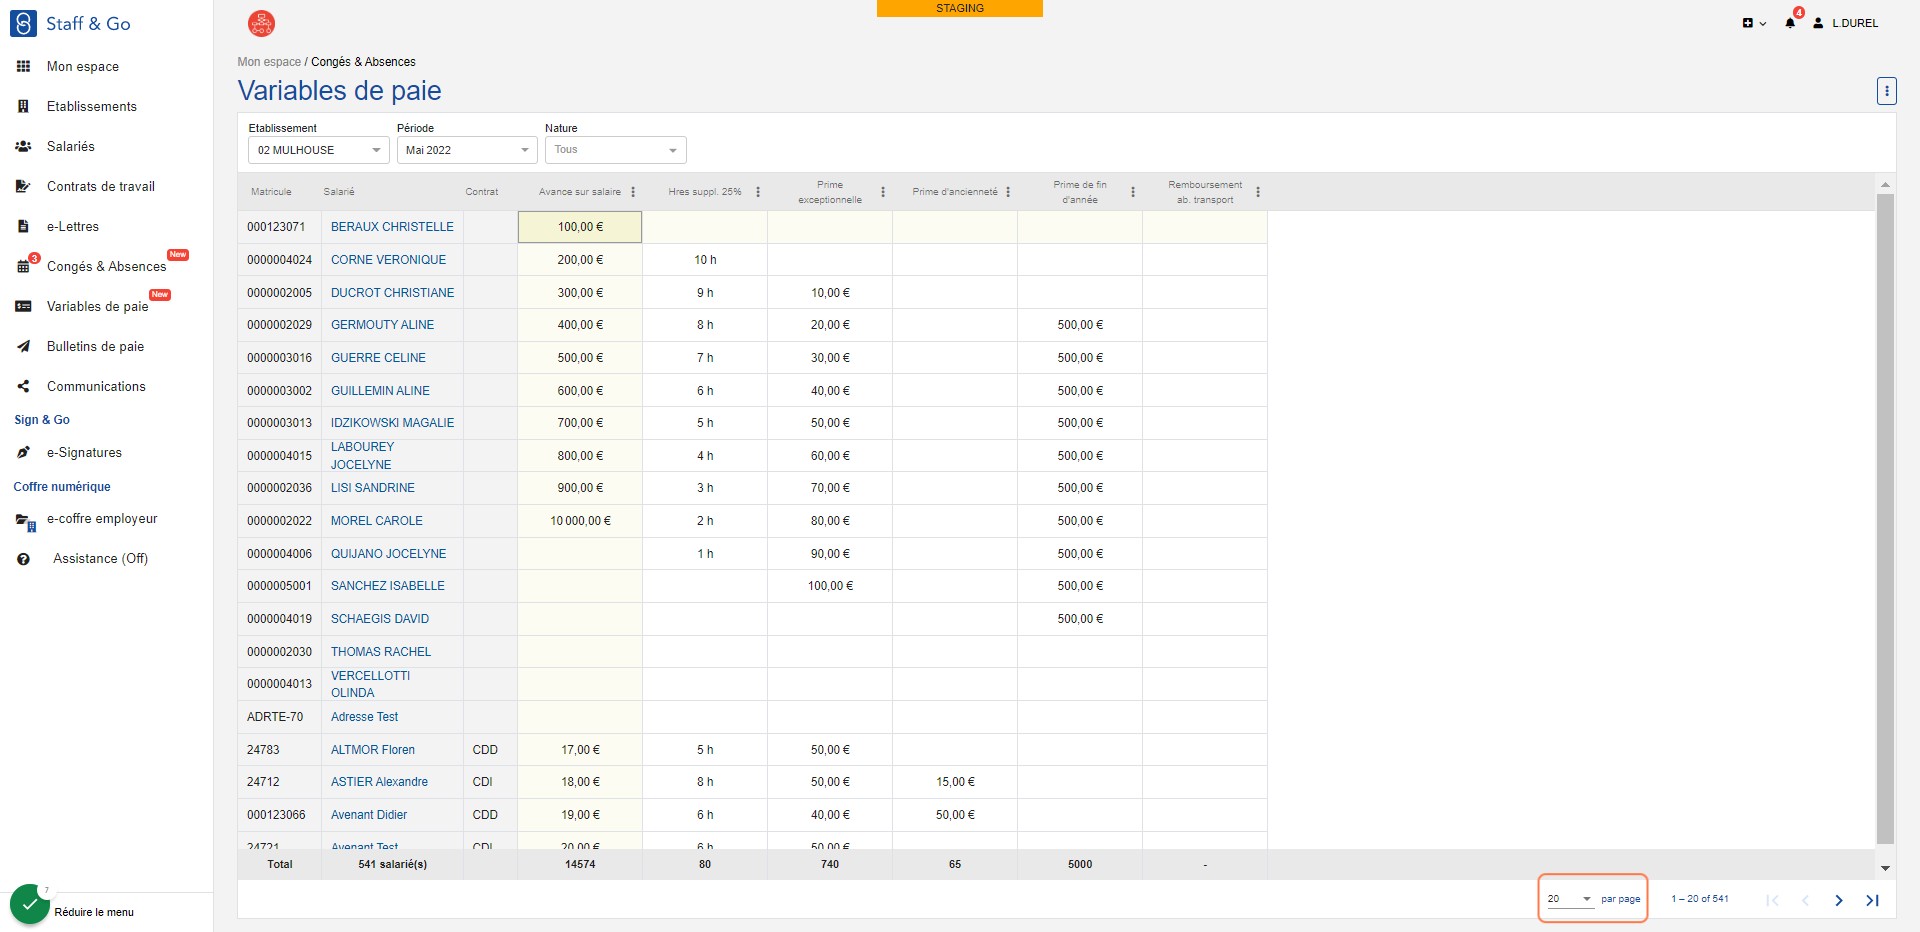
Task: Open Contrats de travail in sidebar
Action: [x=101, y=187]
